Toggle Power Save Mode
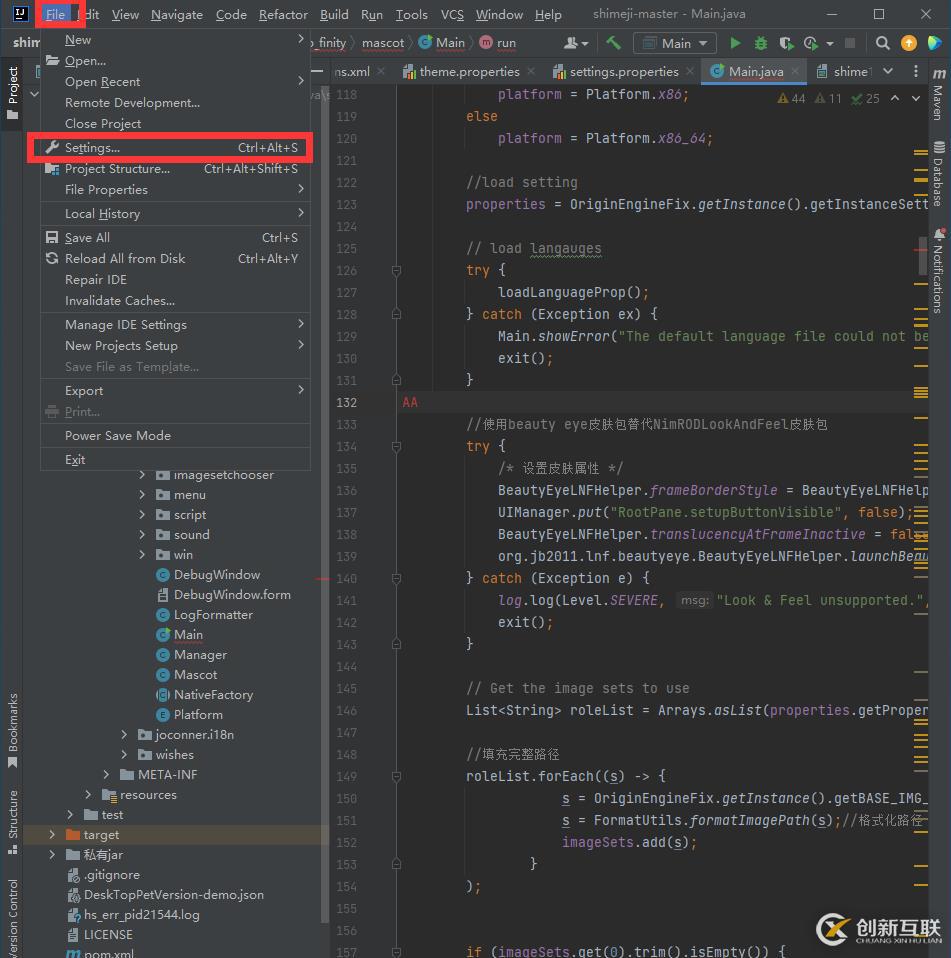This screenshot has height=958, width=951. pyautogui.click(x=118, y=436)
